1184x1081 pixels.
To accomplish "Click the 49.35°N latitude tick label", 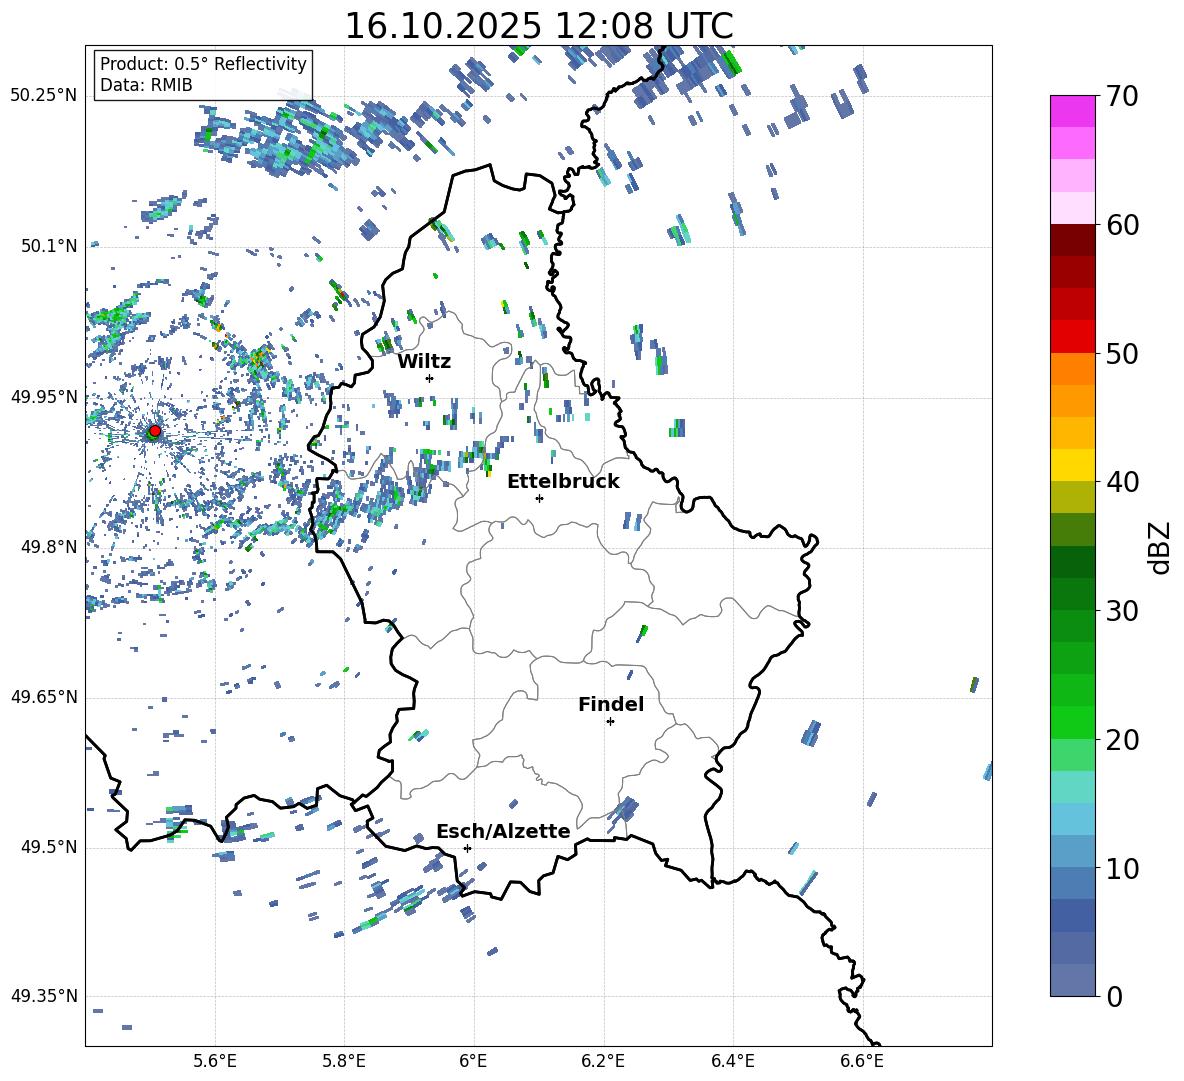I will coord(43,996).
